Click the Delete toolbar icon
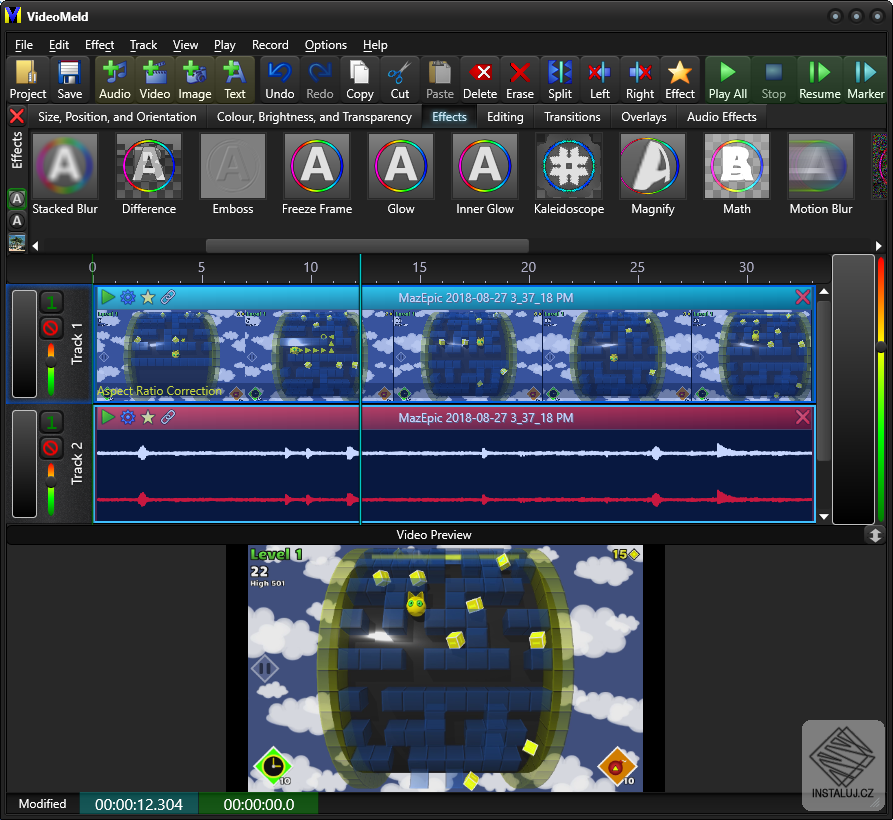Image resolution: width=893 pixels, height=820 pixels. click(x=480, y=80)
